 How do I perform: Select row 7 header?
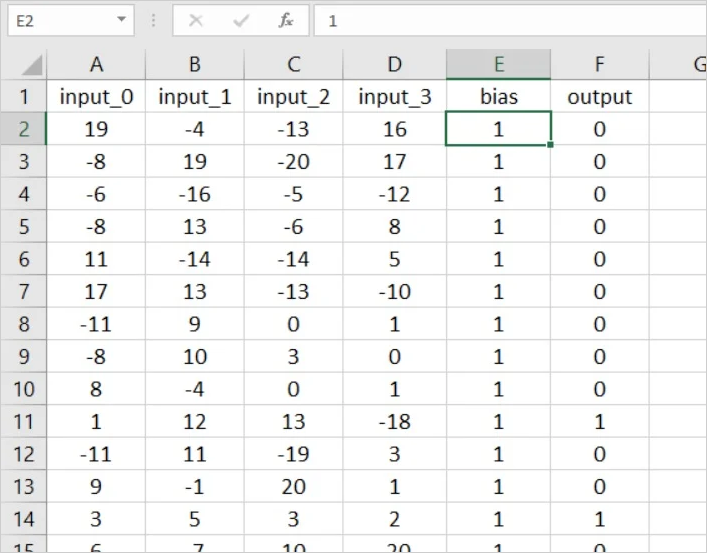click(23, 291)
